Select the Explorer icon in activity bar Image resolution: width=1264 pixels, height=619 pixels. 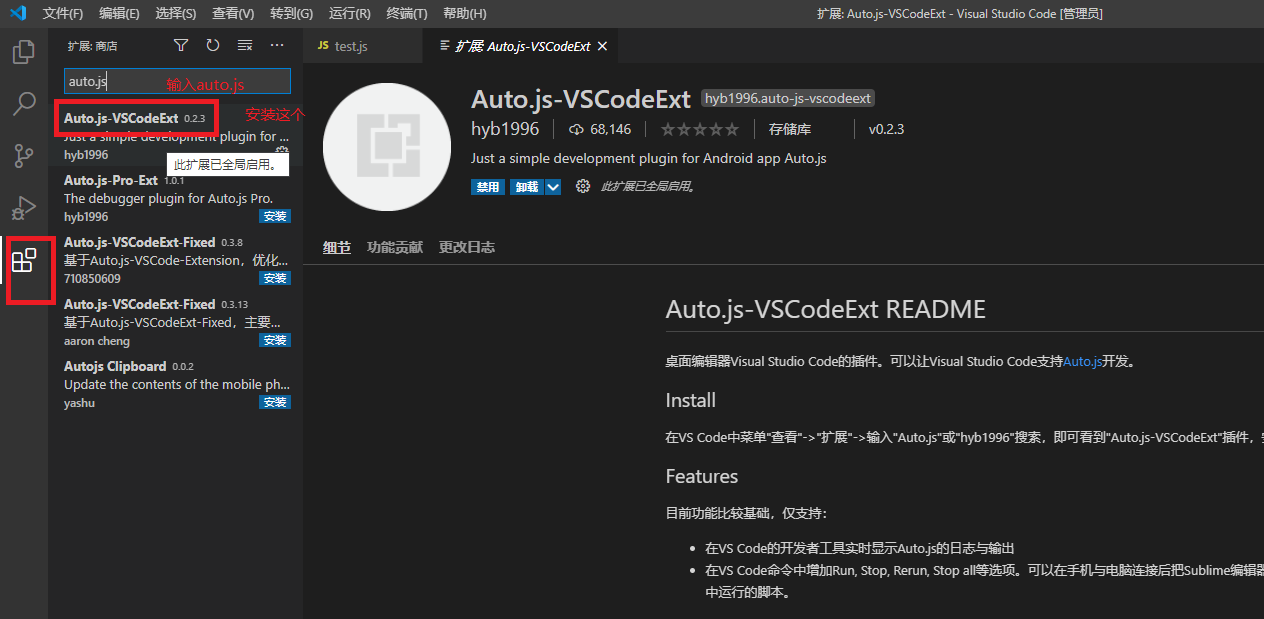24,52
